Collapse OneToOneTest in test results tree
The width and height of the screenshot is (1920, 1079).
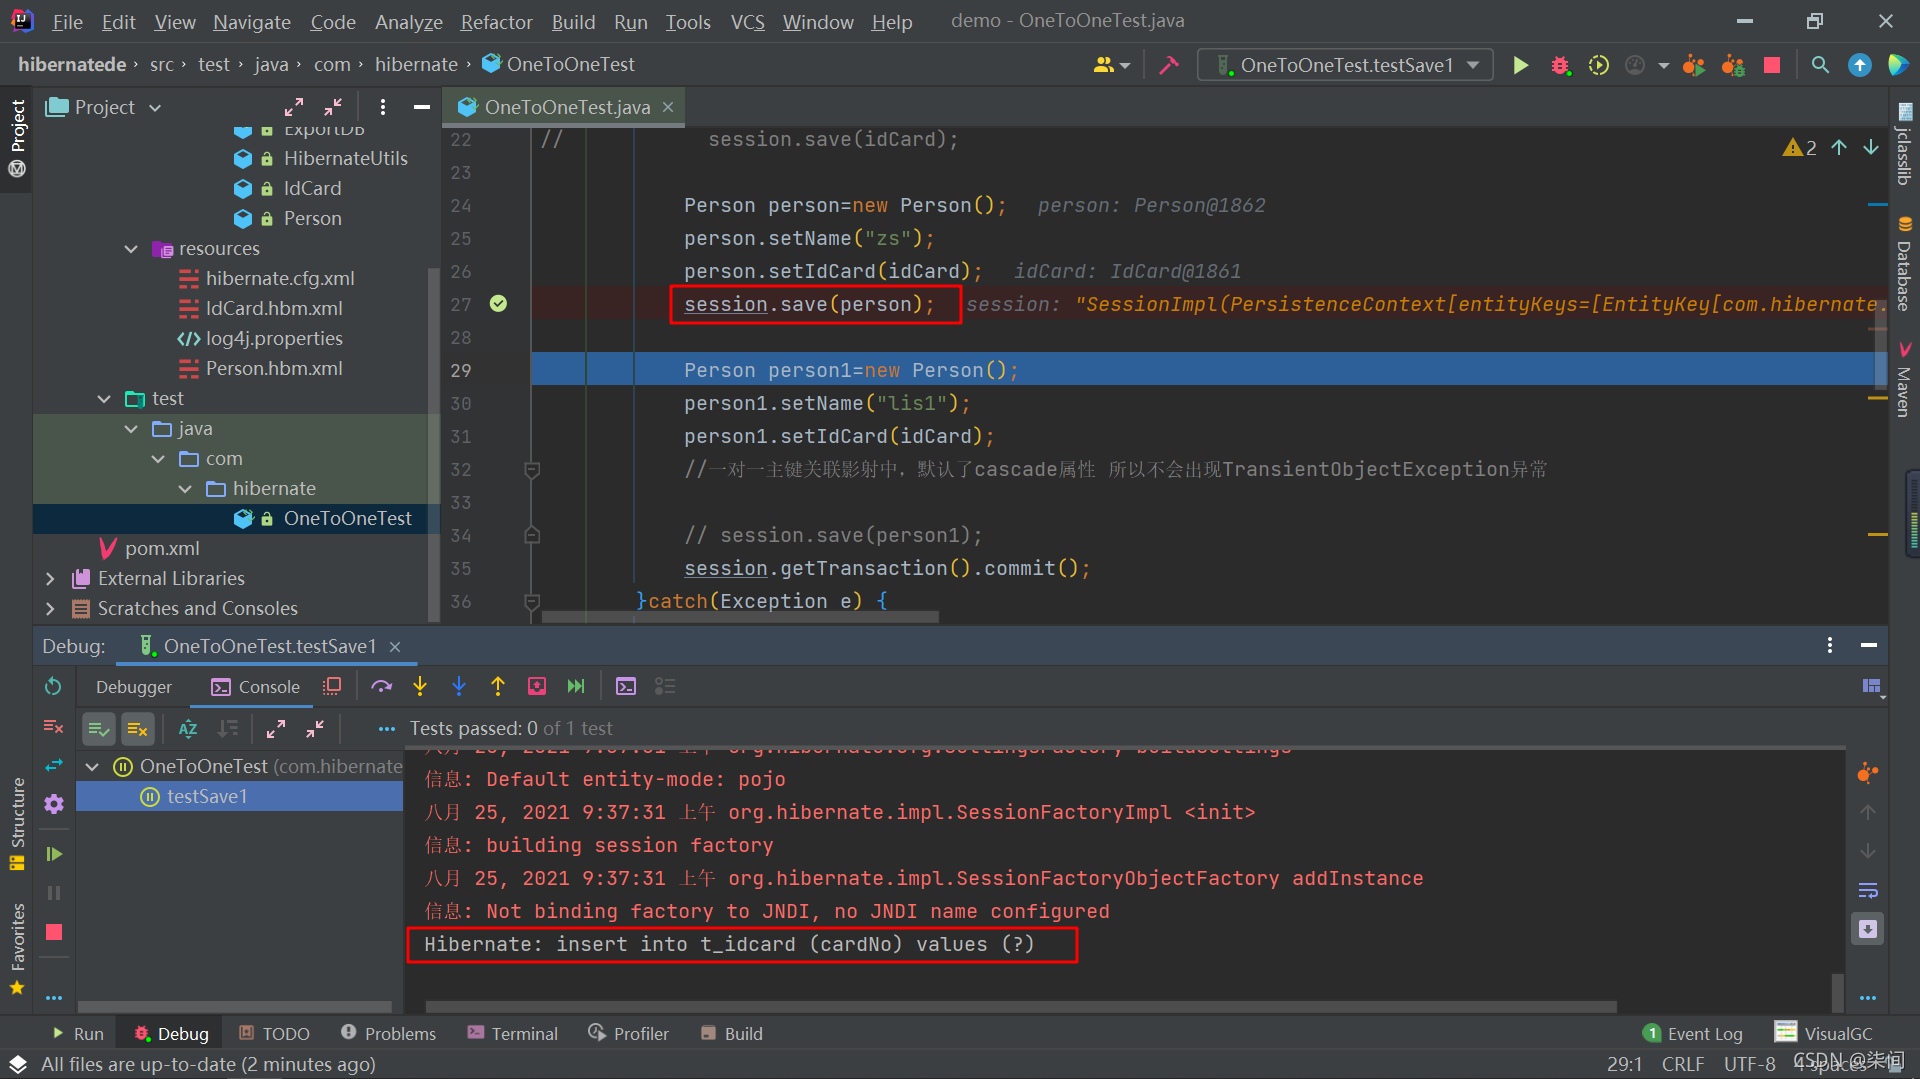93,767
